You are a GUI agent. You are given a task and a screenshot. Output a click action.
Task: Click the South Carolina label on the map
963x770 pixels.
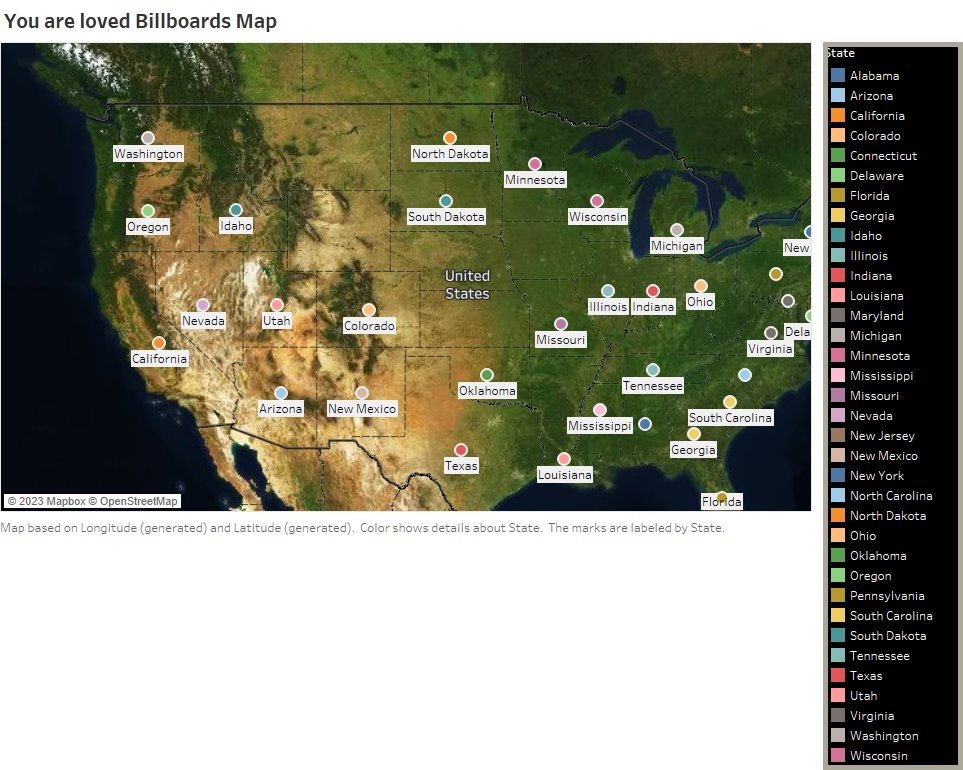point(731,417)
